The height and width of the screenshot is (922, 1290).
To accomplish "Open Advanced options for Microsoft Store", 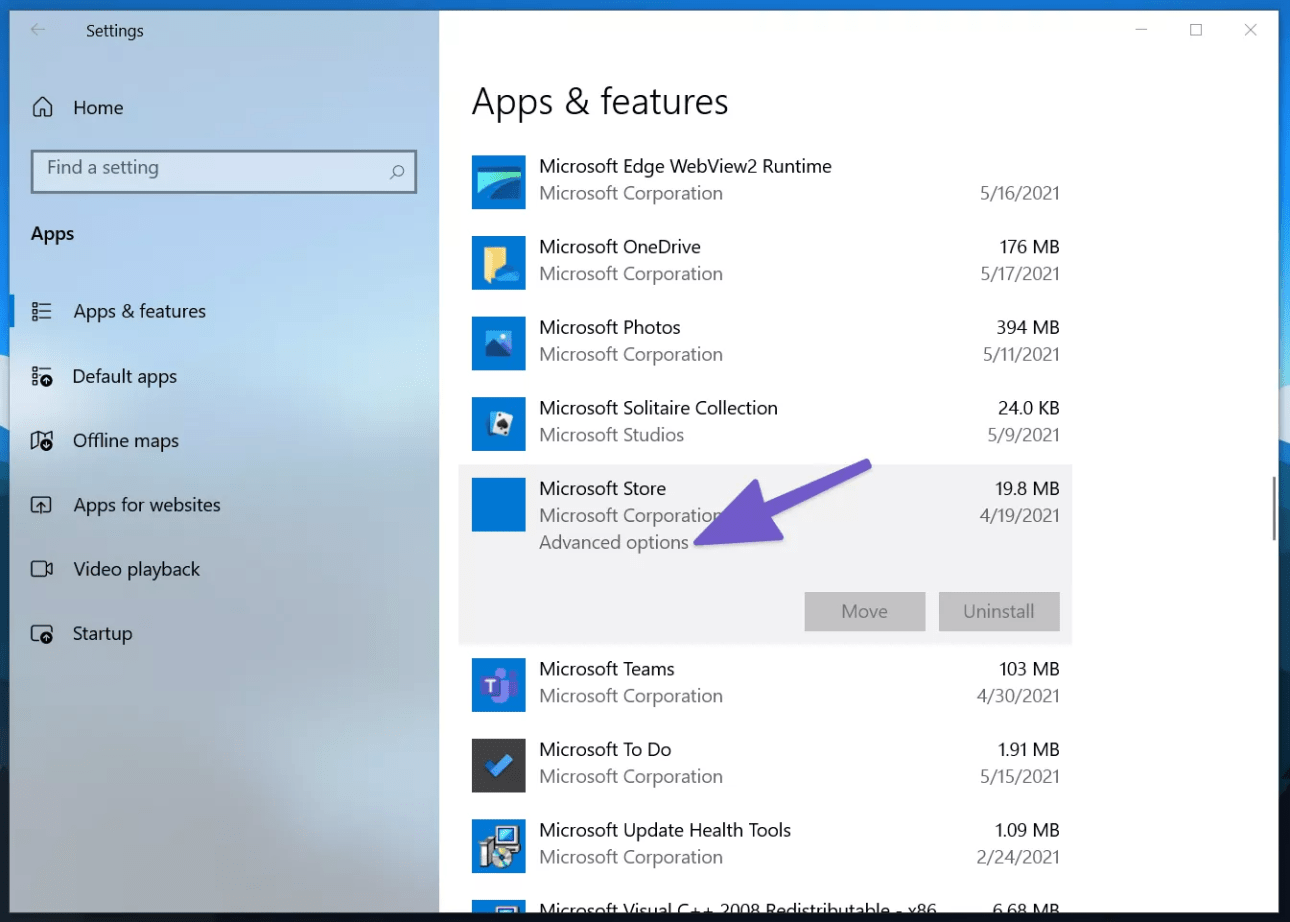I will tap(613, 542).
